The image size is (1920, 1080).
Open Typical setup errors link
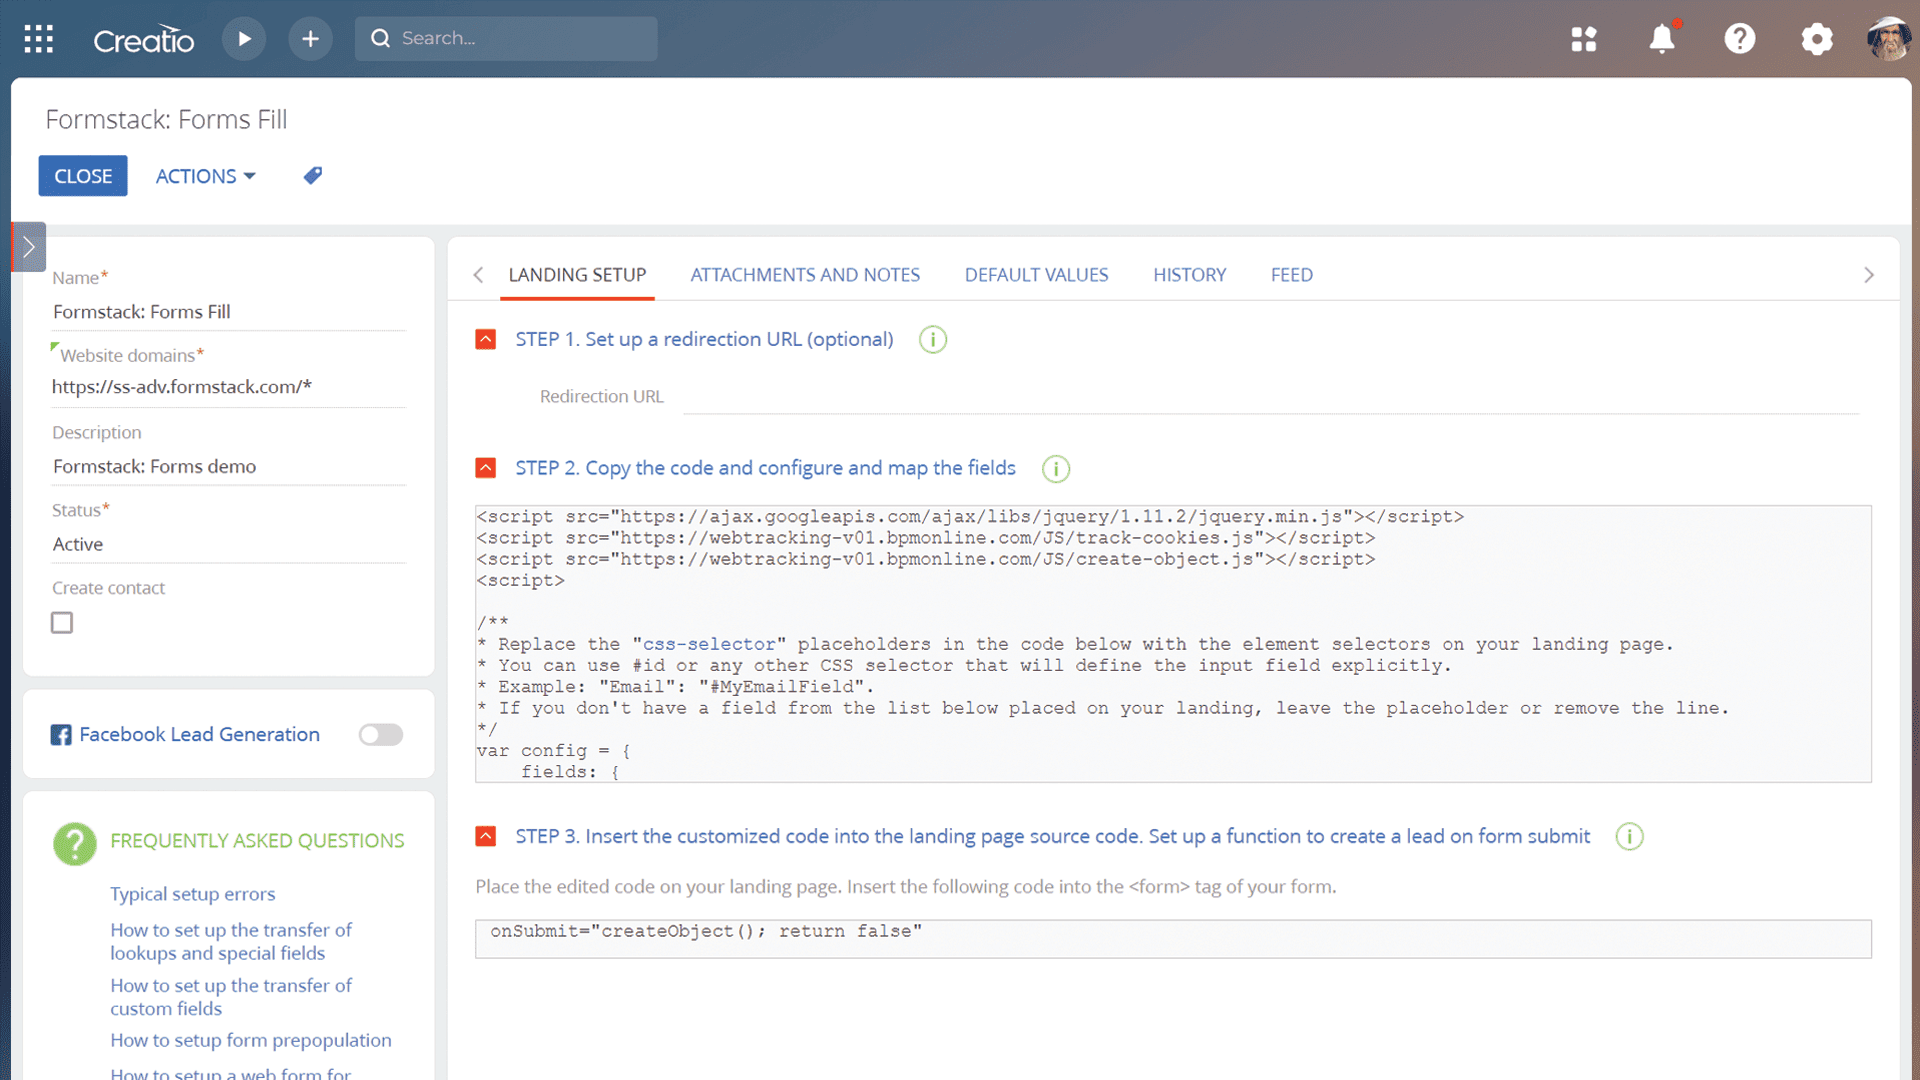pyautogui.click(x=192, y=894)
